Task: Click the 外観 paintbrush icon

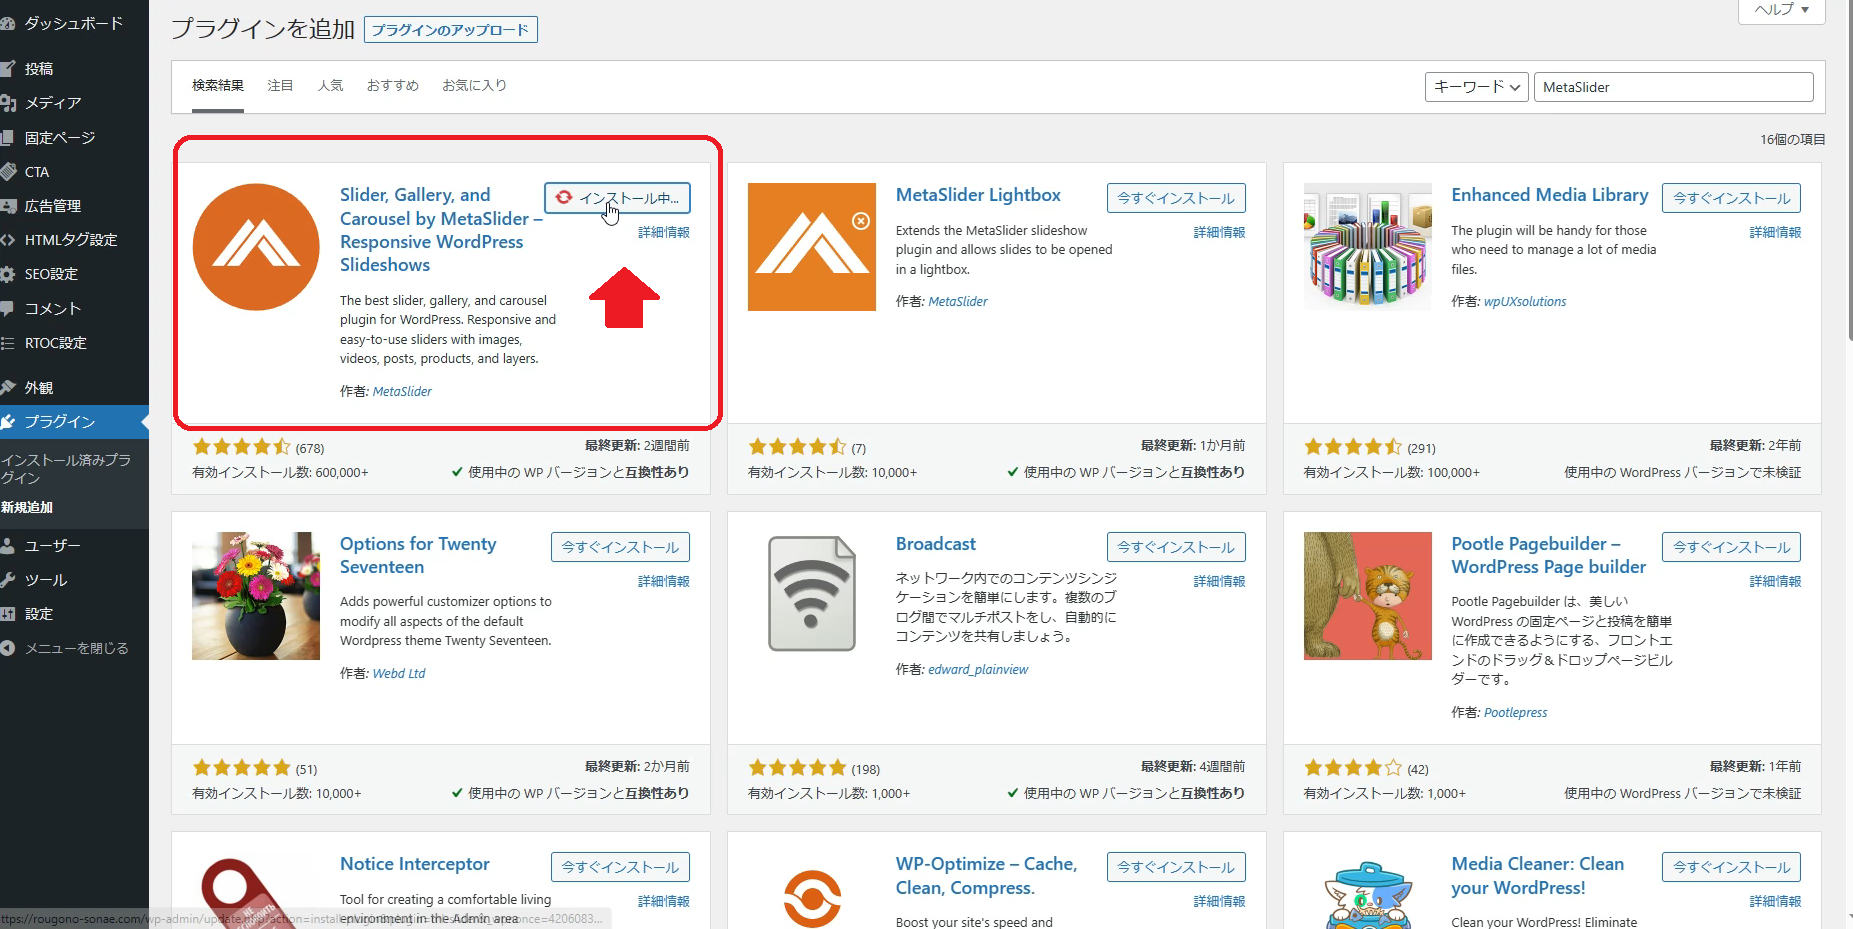Action: point(7,388)
